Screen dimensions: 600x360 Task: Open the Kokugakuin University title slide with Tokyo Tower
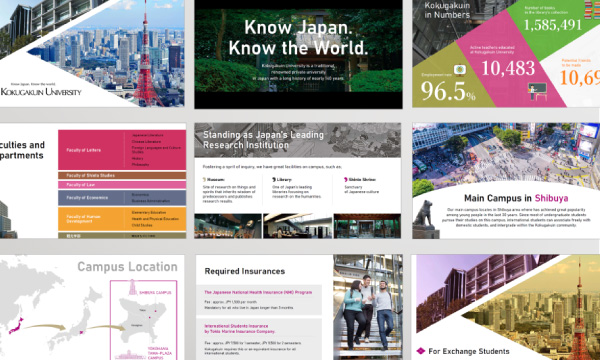92,53
